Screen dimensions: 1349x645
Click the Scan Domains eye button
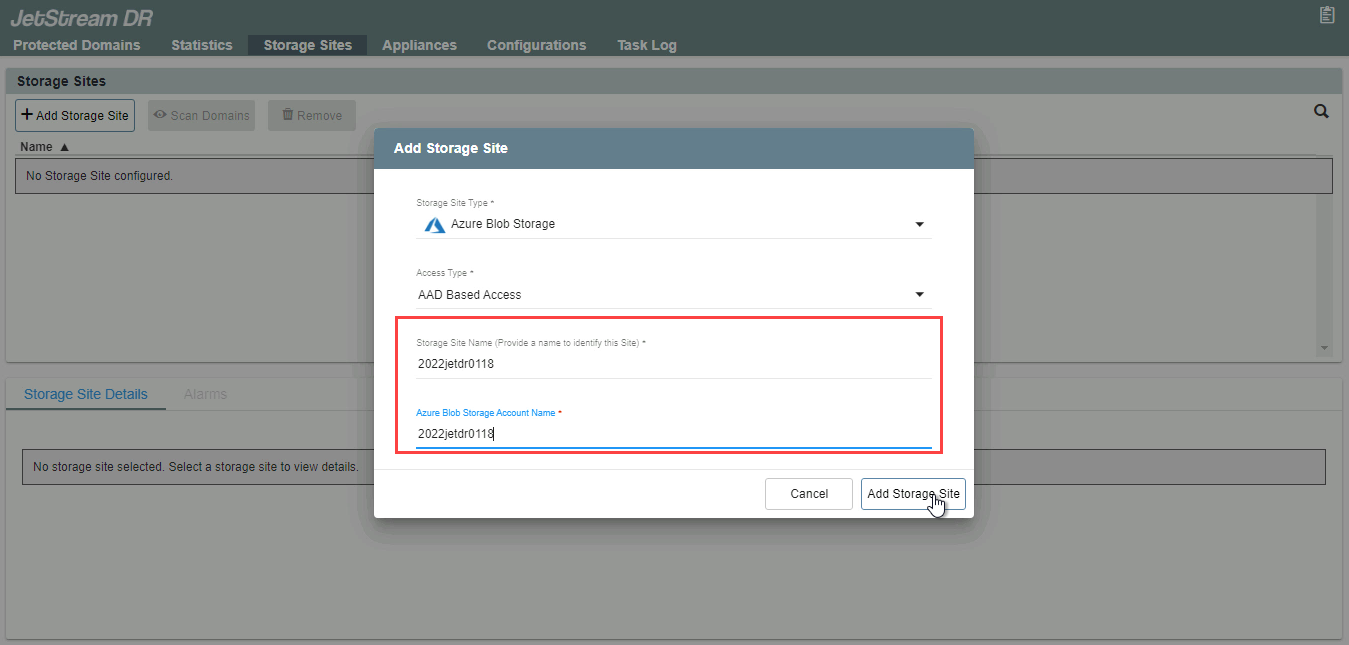coord(201,115)
